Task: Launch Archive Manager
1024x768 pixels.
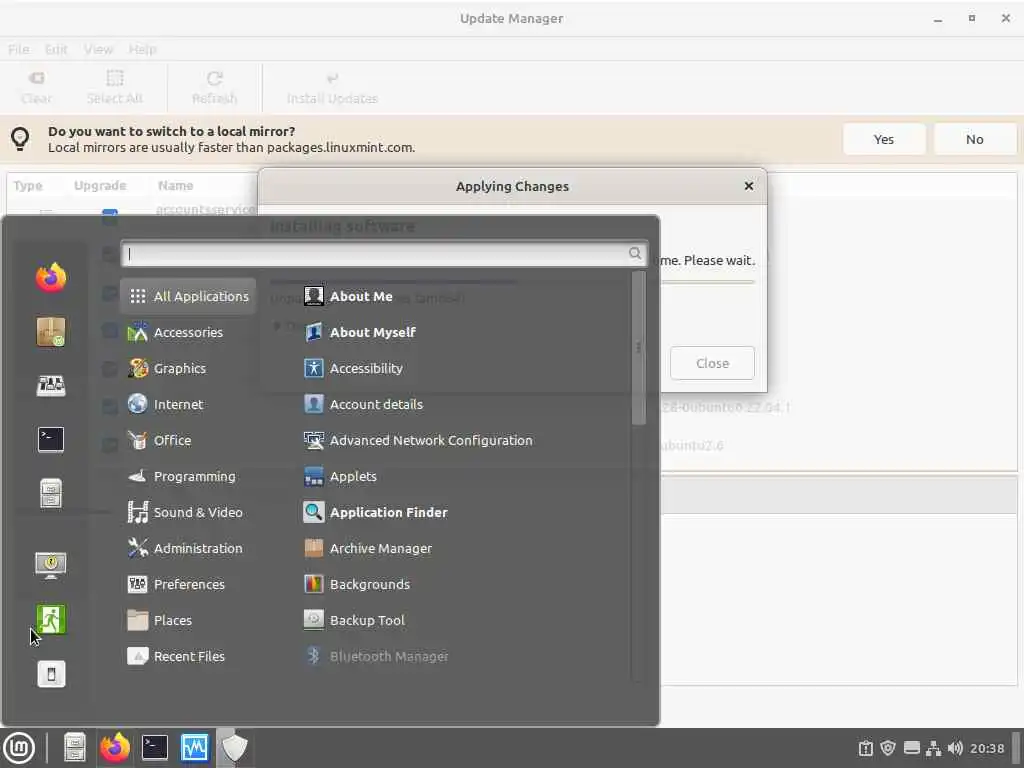Action: point(368,548)
